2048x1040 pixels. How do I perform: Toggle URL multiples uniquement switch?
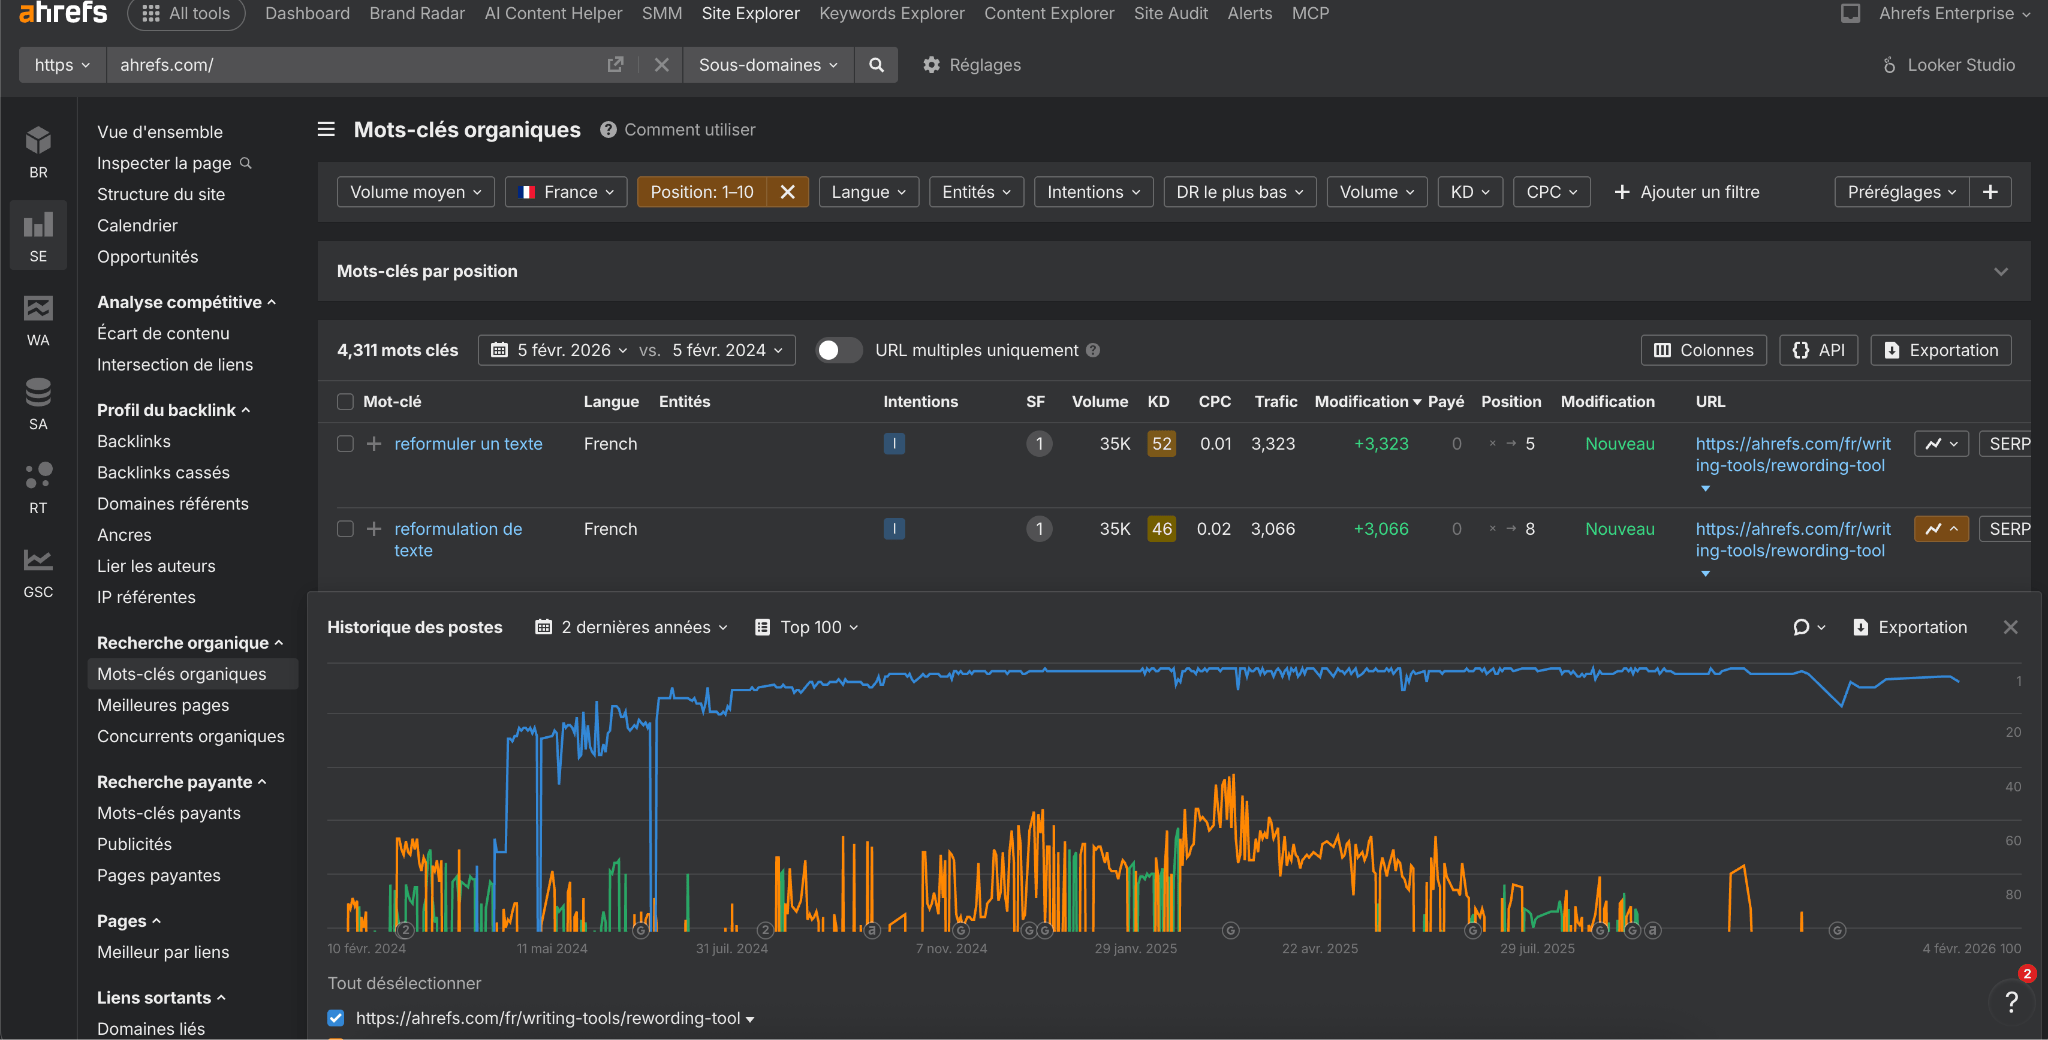838,350
